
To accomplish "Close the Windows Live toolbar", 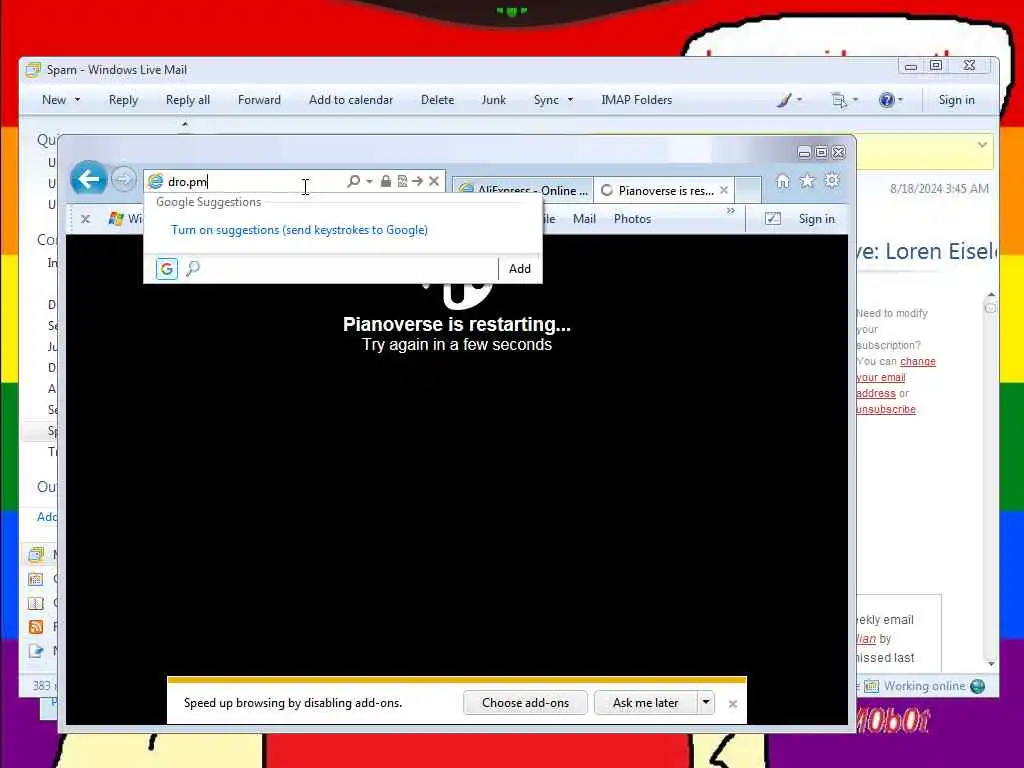I will click(x=85, y=219).
